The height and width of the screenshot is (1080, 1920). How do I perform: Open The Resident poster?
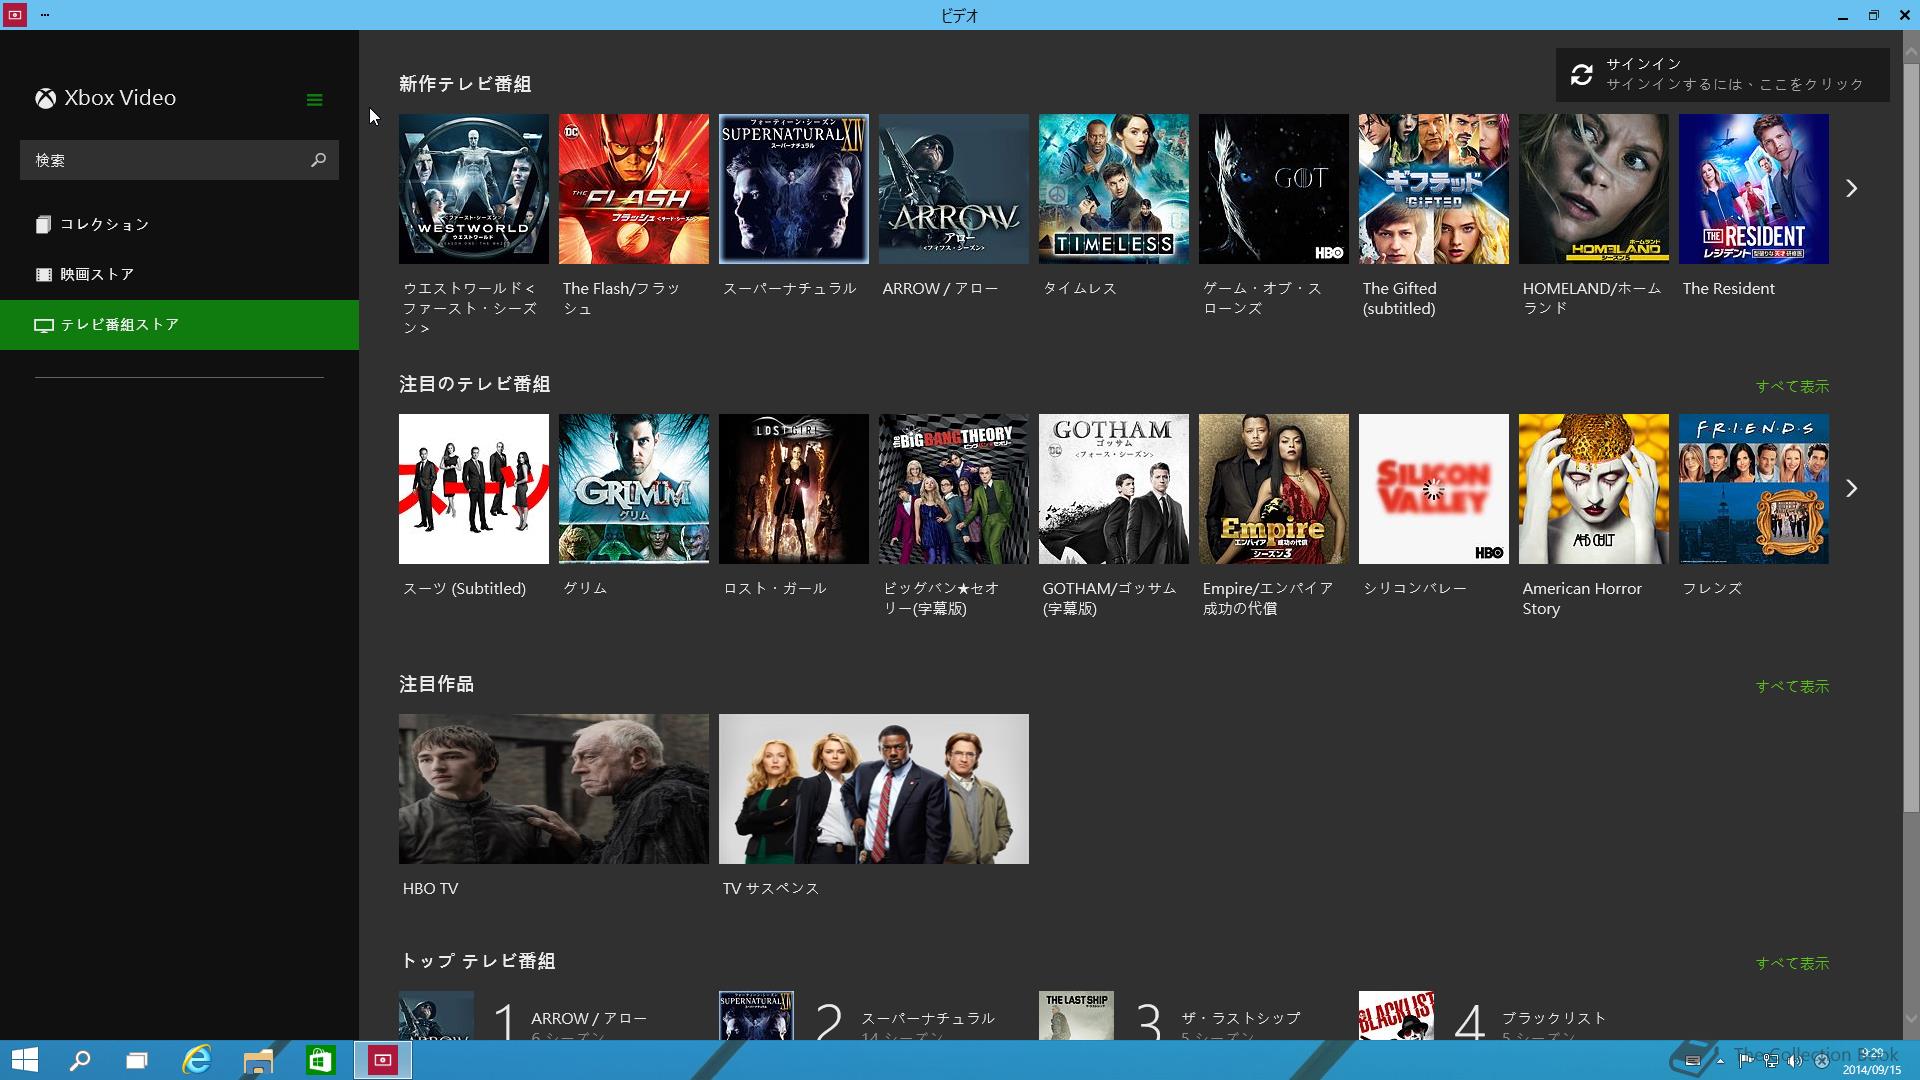(x=1754, y=189)
